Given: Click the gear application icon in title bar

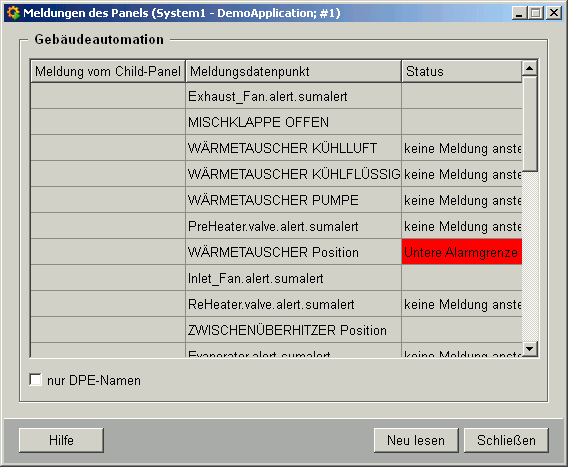Looking at the screenshot, I should pos(13,13).
